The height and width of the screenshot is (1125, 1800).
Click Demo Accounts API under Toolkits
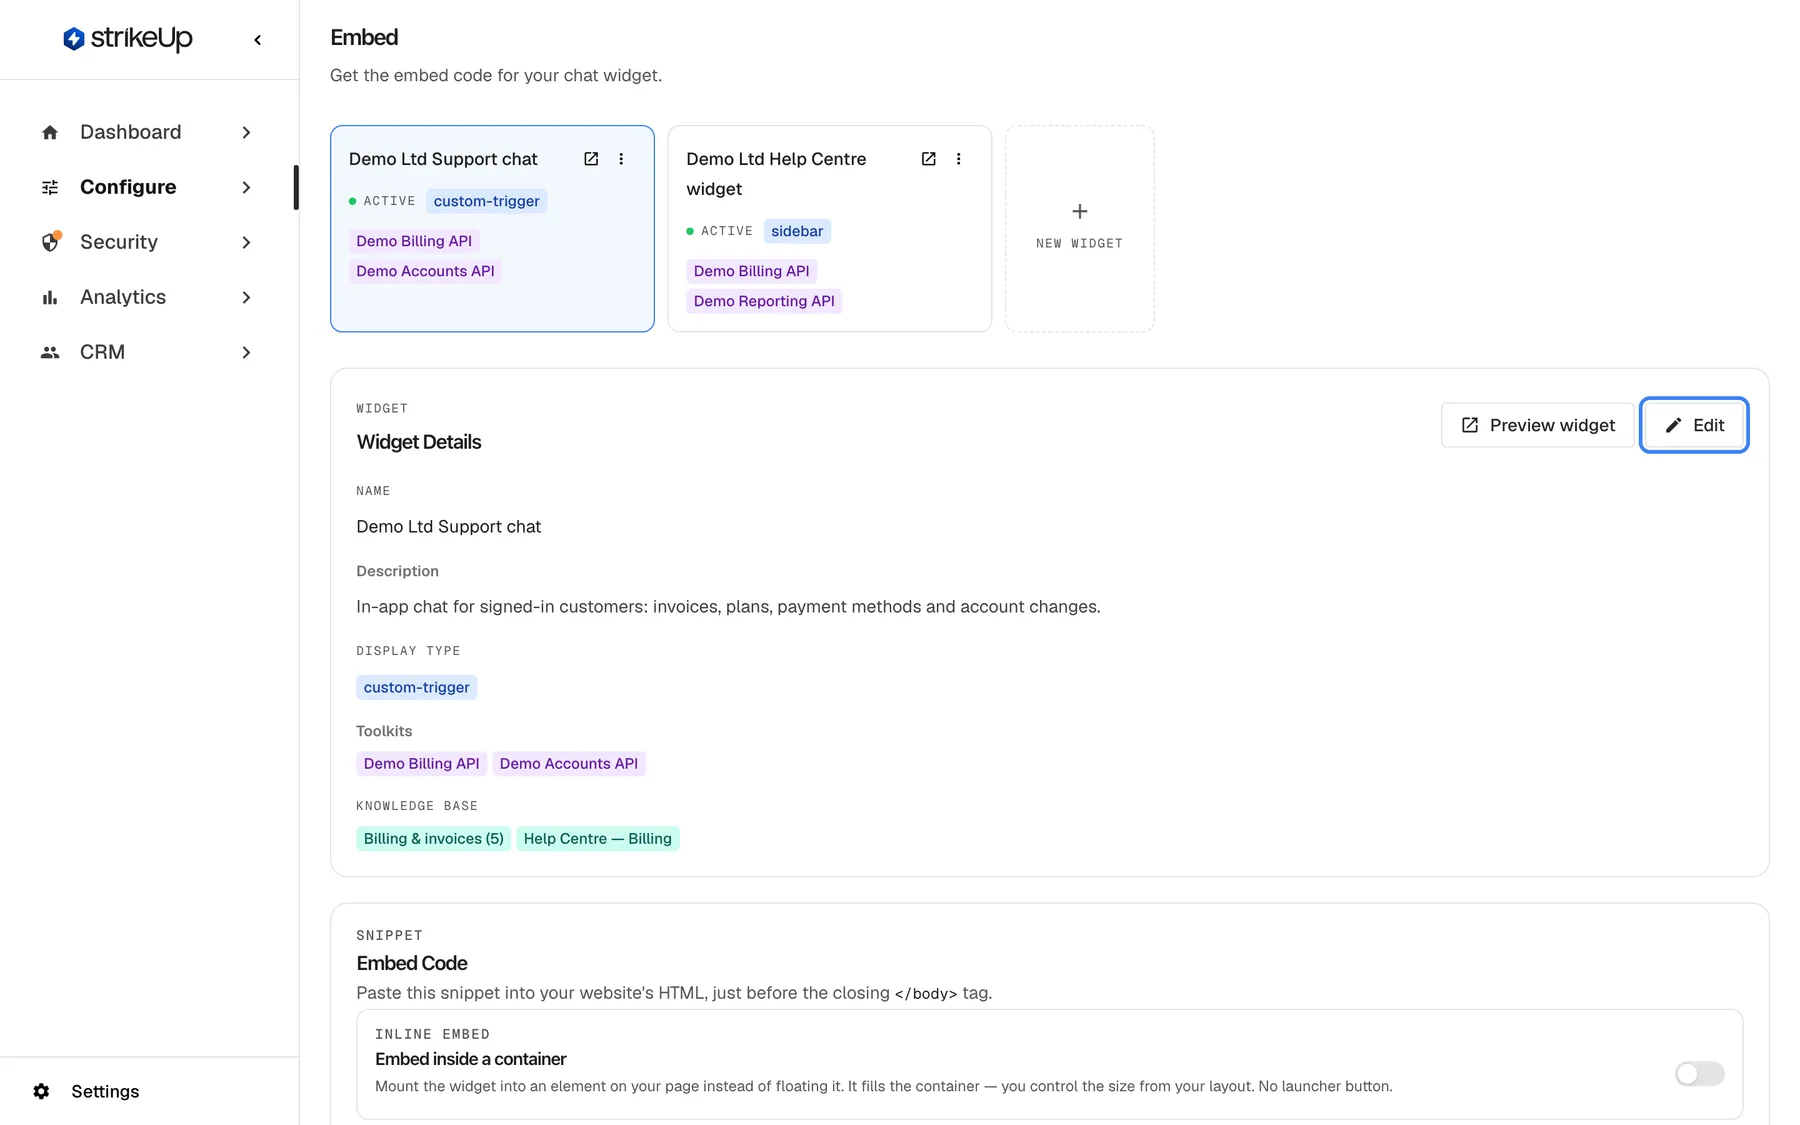pos(568,763)
